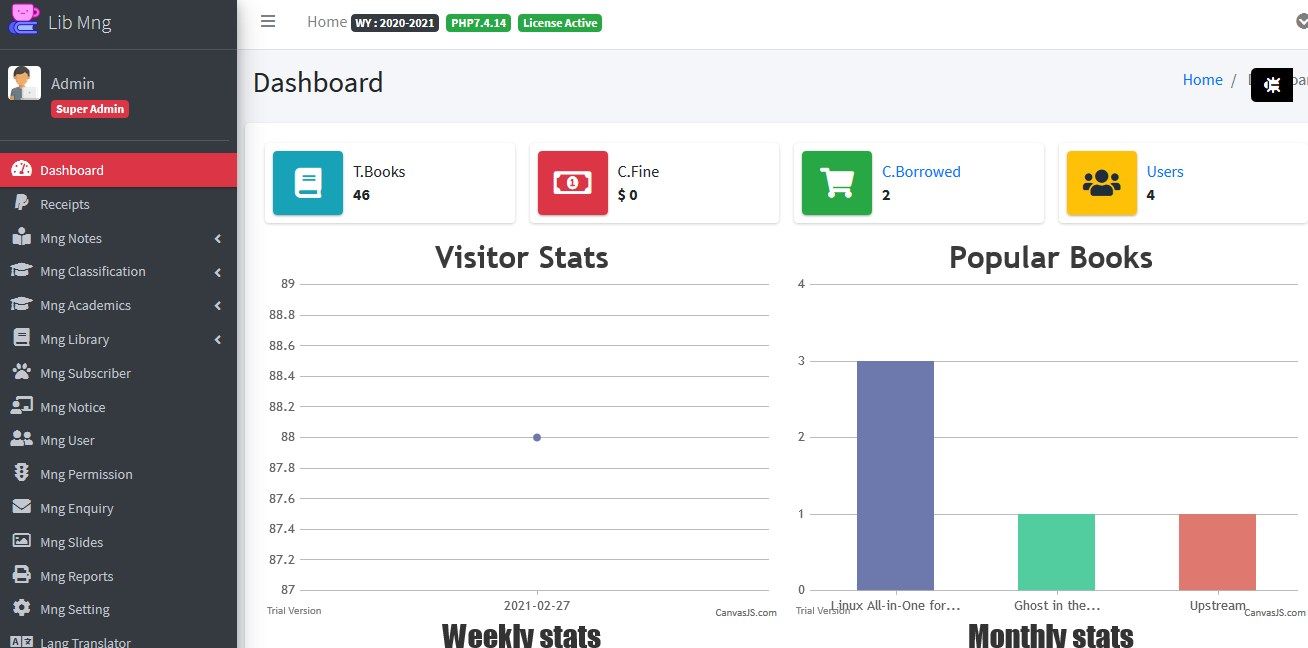1308x648 pixels.
Task: Click the blue Linux All-in-One bar
Action: [x=895, y=475]
